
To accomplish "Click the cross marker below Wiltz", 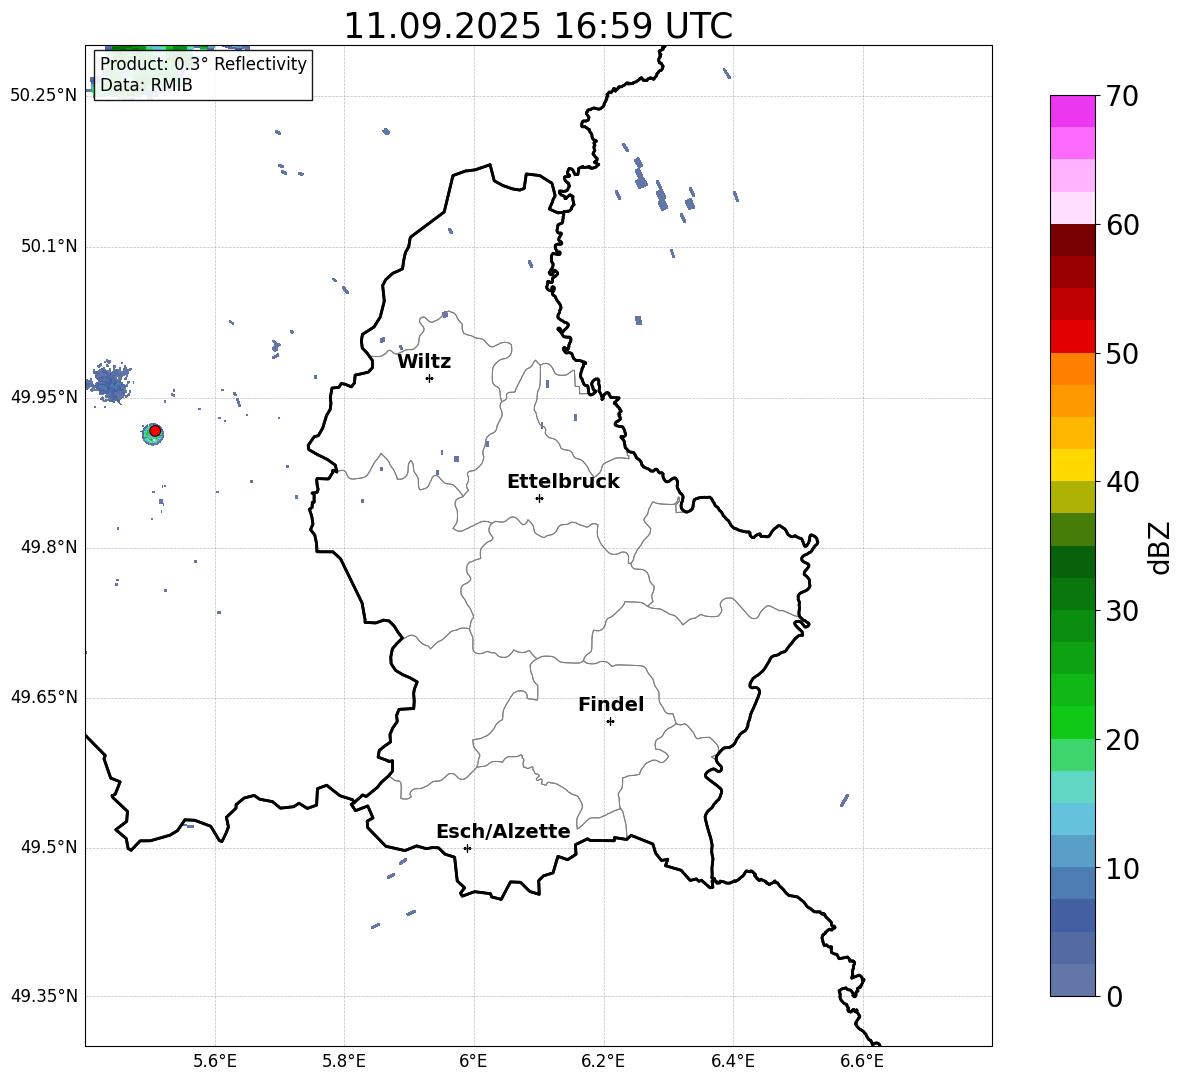I will click(x=430, y=378).
